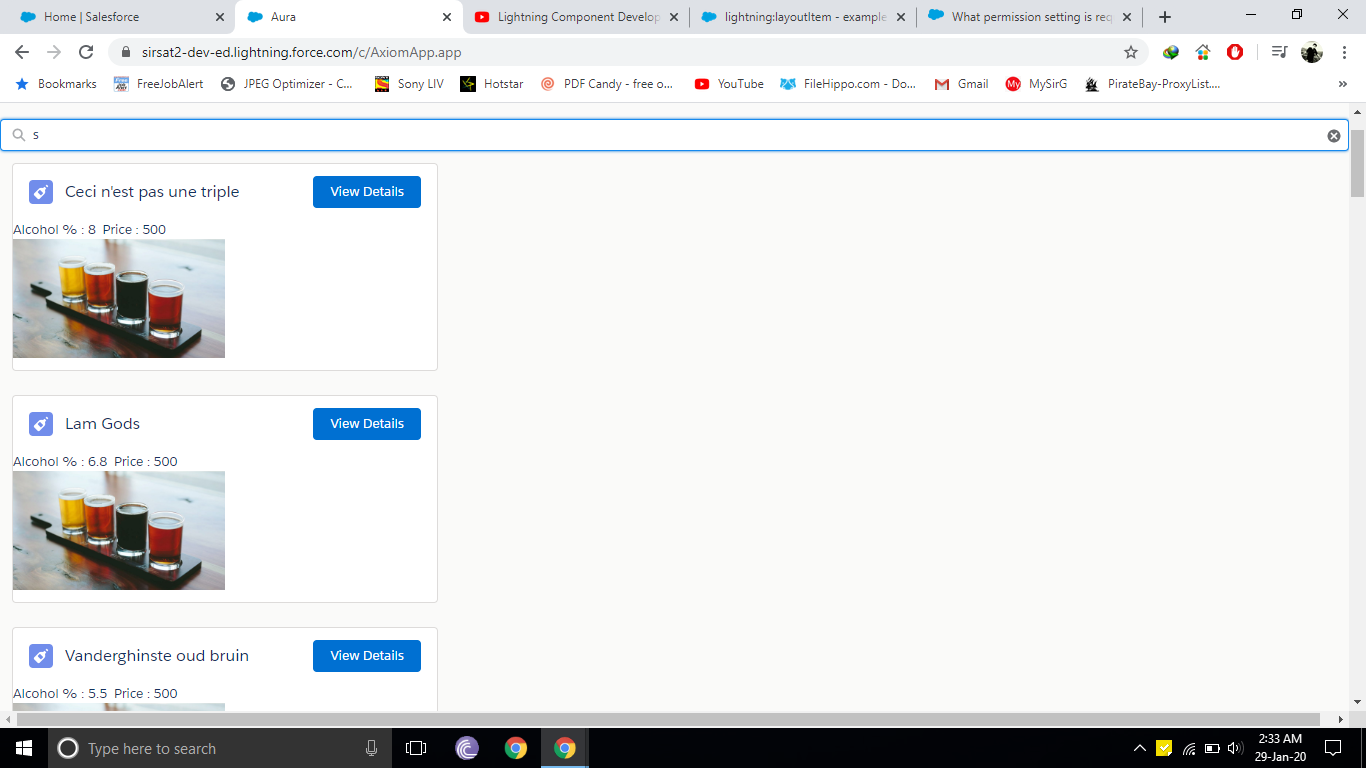This screenshot has width=1366, height=768.
Task: Click the Cortana microphone icon
Action: click(x=372, y=748)
